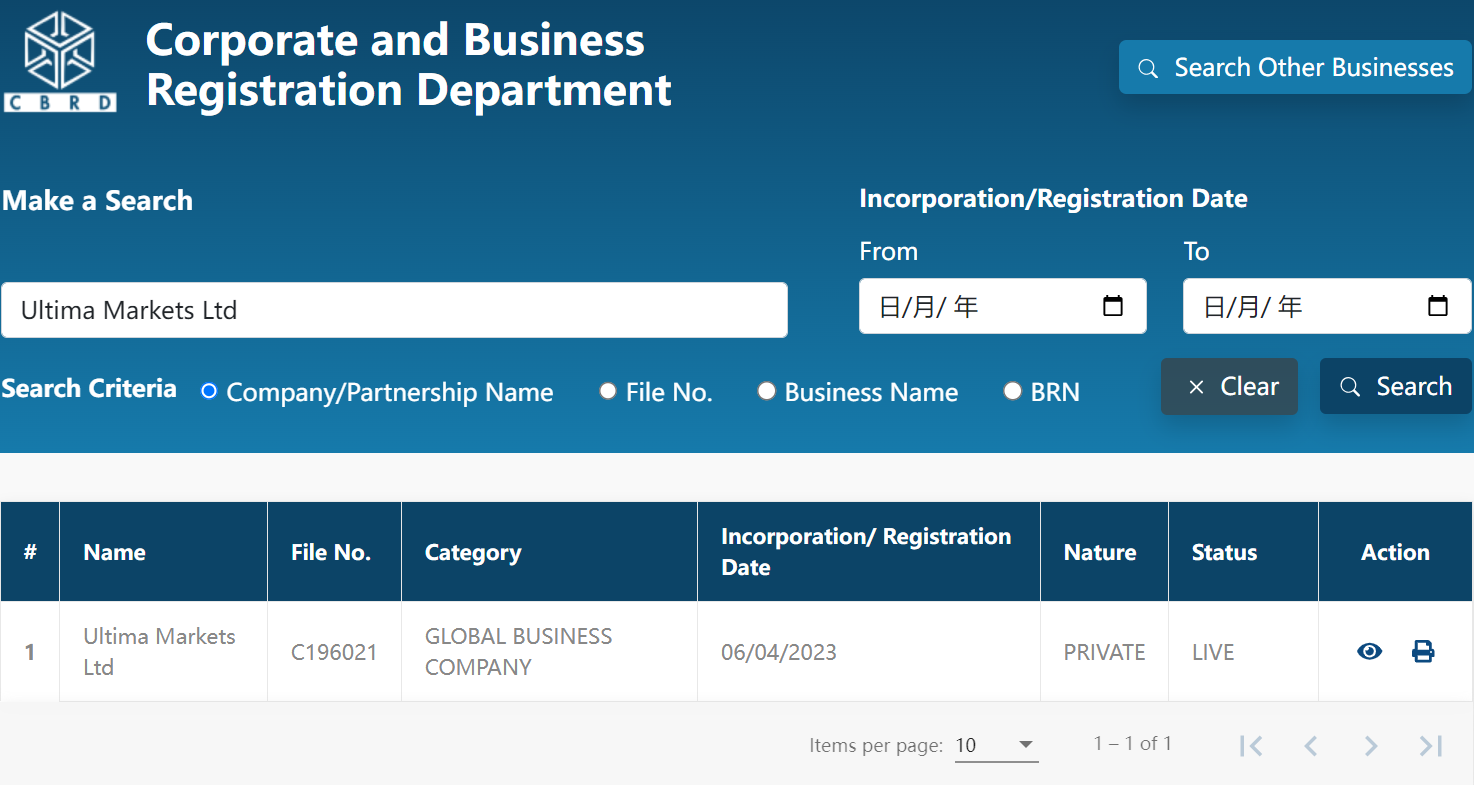The height and width of the screenshot is (785, 1474).
Task: Click the CBRD logo
Action: [x=60, y=62]
